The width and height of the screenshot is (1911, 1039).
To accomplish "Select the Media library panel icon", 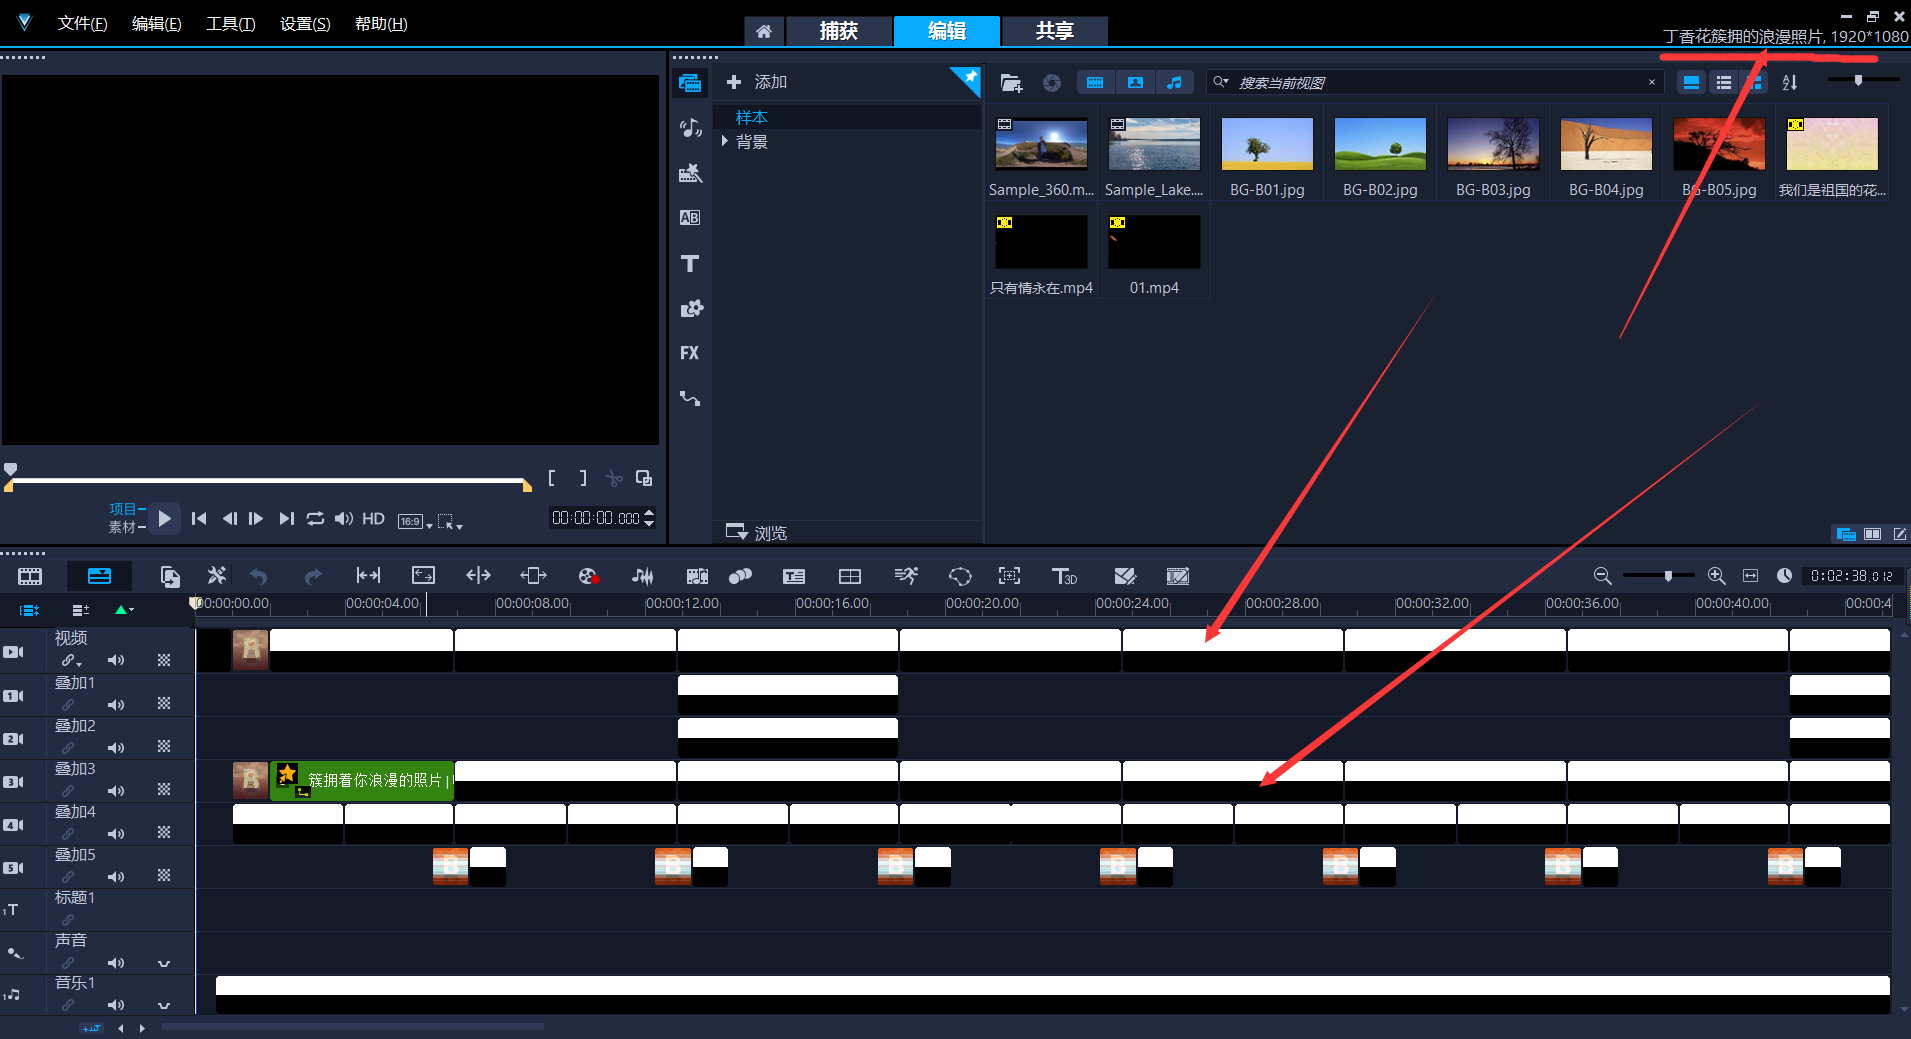I will click(690, 83).
